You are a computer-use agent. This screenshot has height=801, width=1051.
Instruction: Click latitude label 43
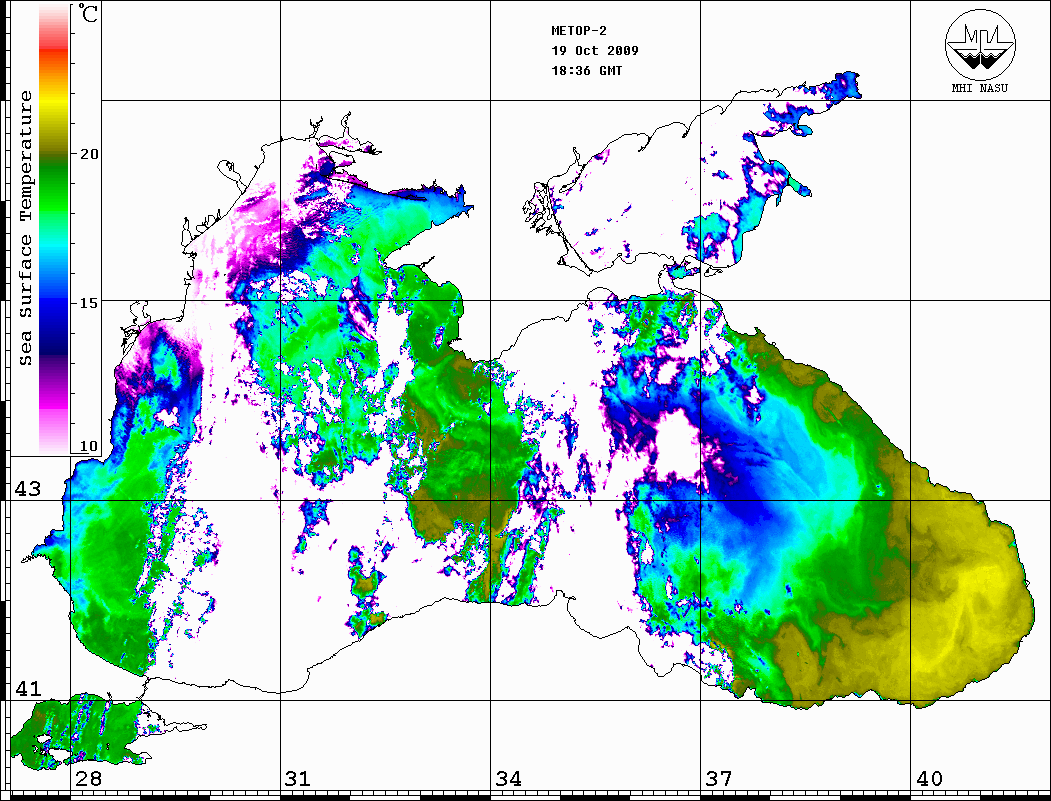click(28, 489)
